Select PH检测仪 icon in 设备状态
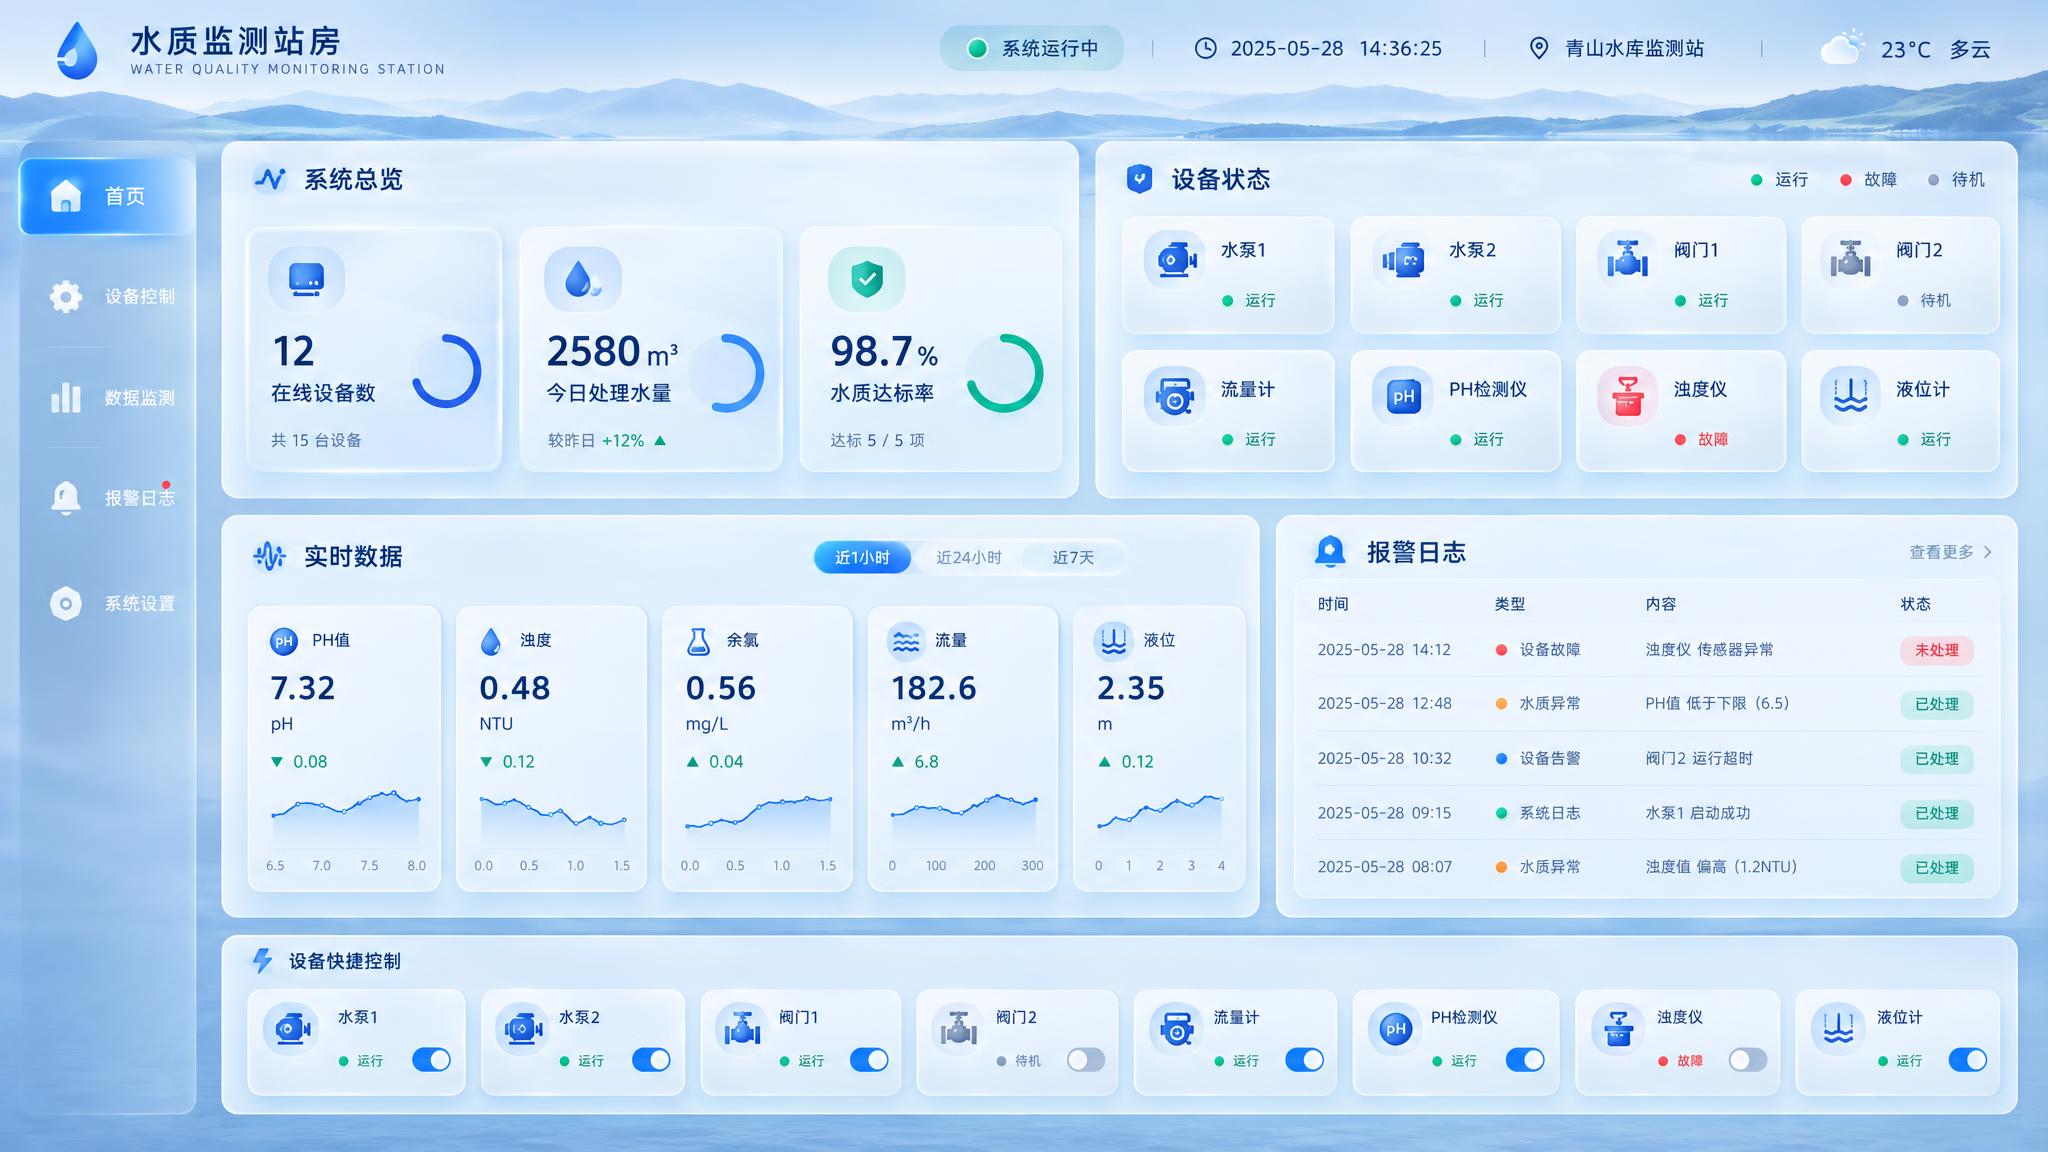 (1402, 397)
